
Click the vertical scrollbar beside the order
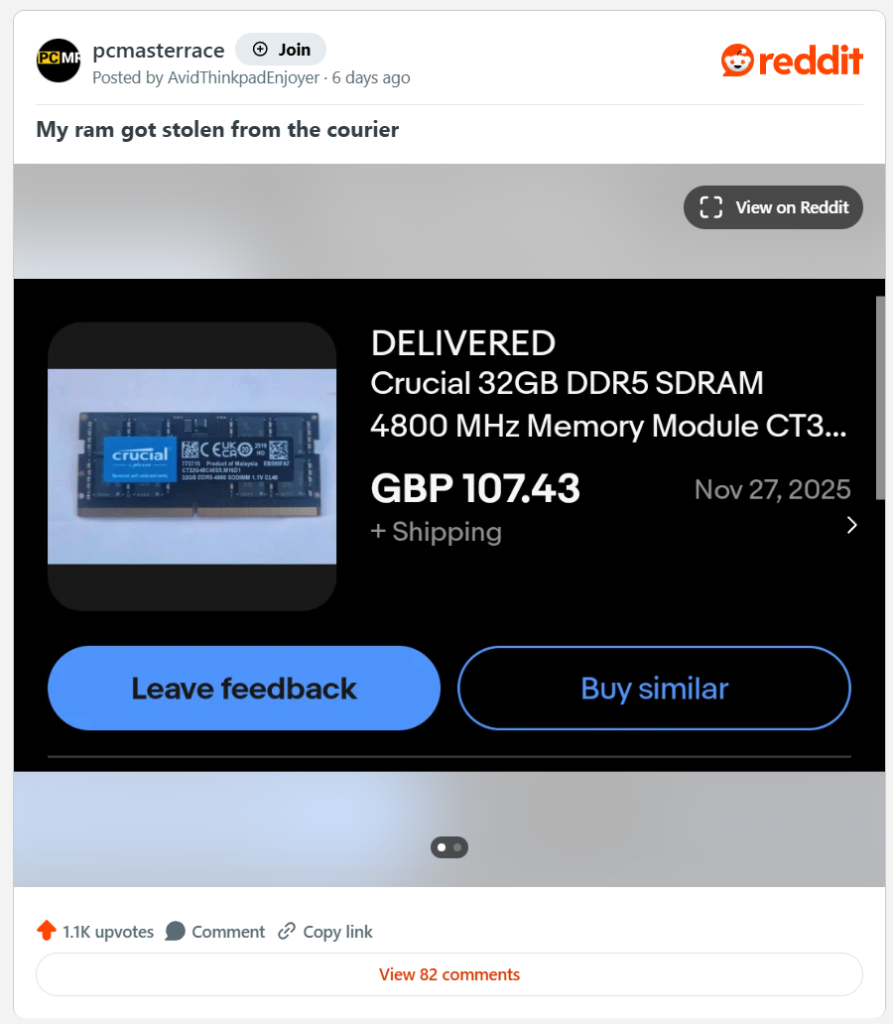[x=880, y=398]
